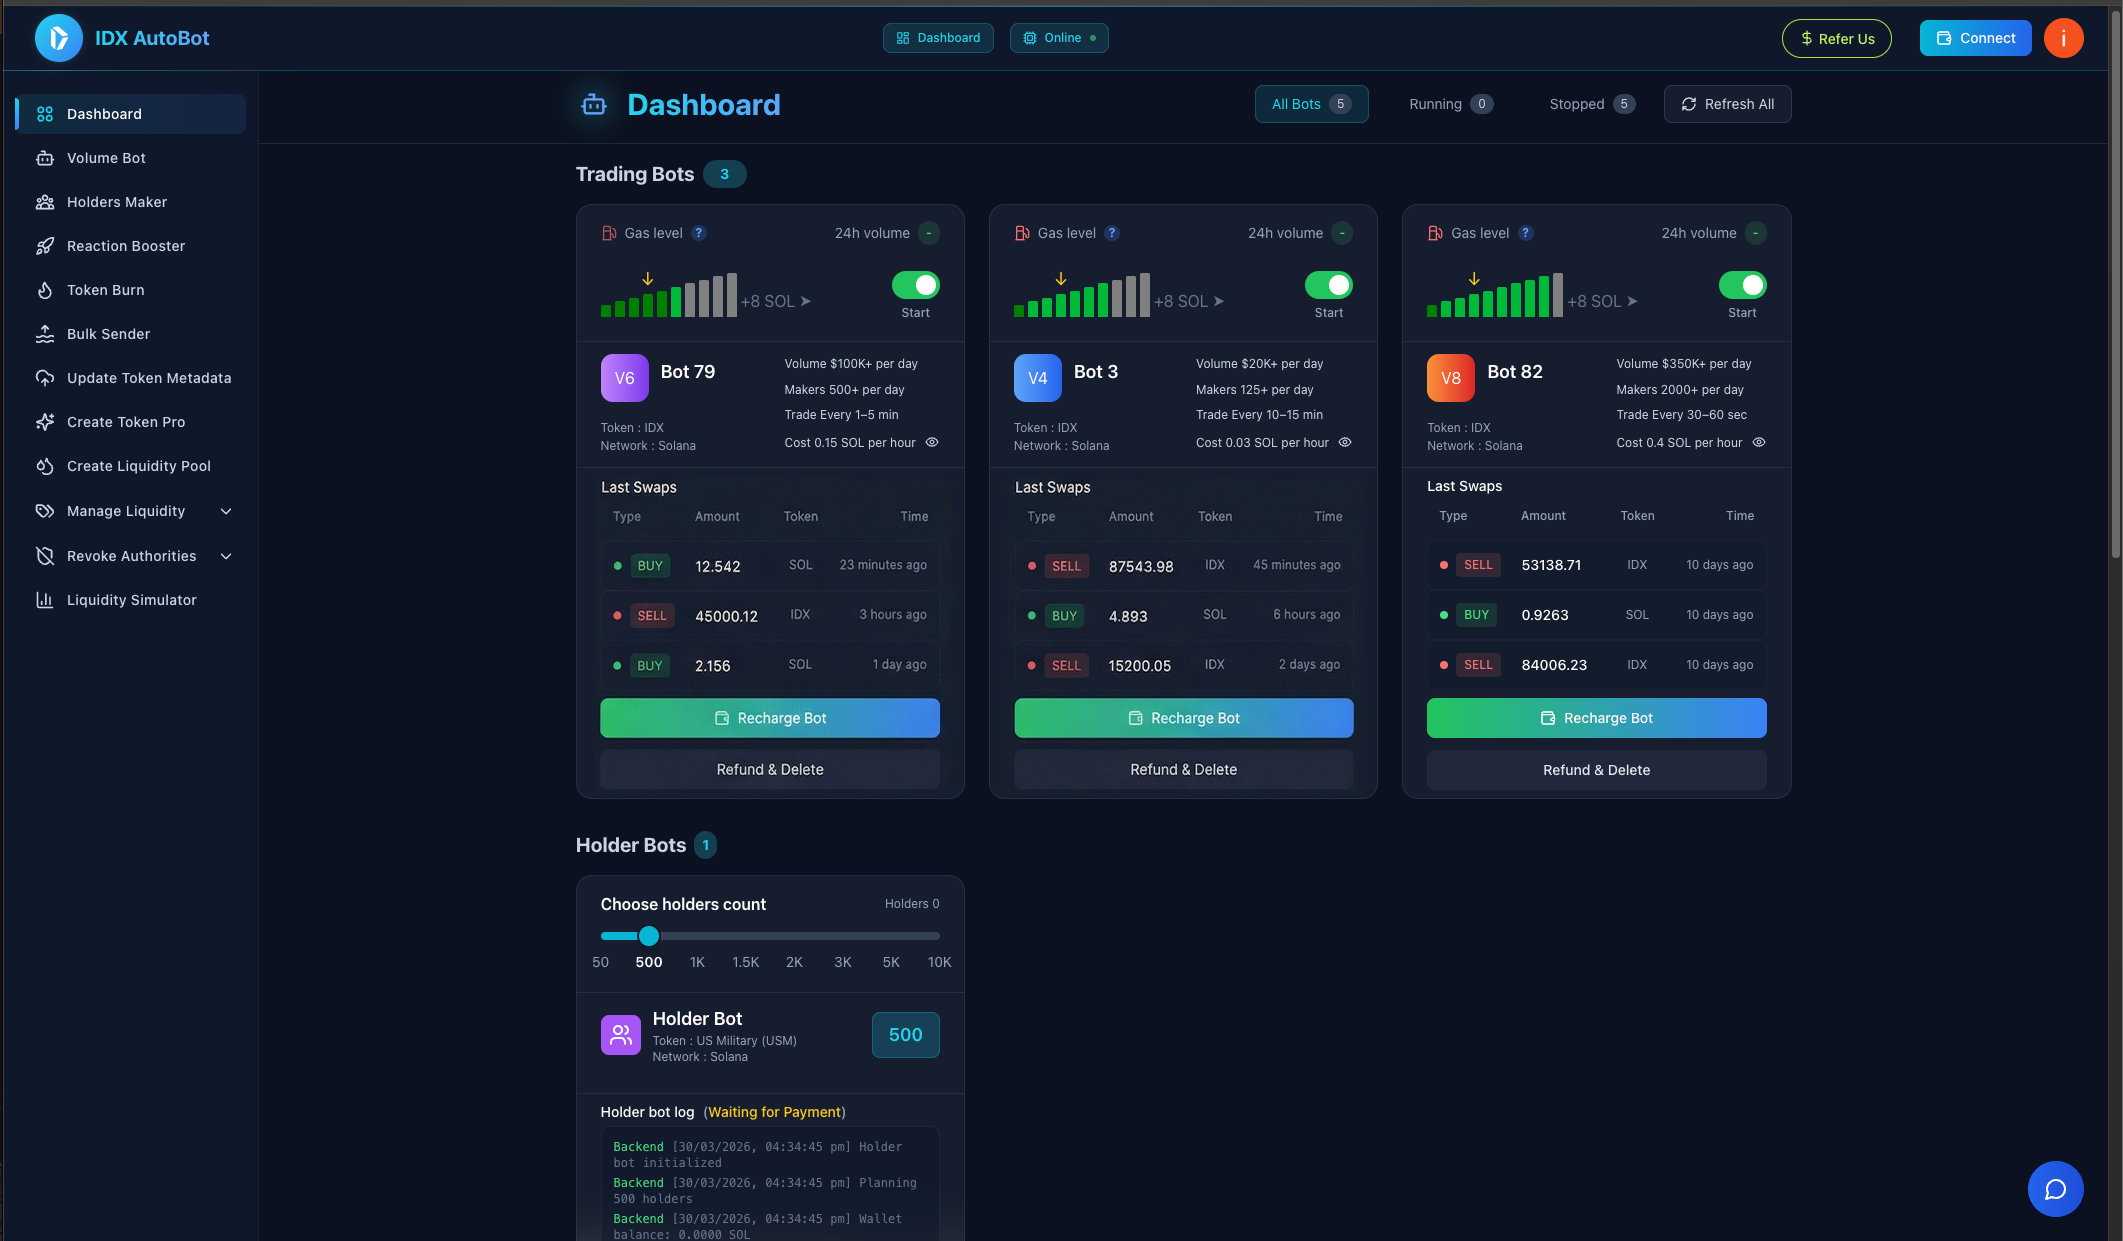
Task: Click Bot 79 gas level help icon
Action: (699, 233)
